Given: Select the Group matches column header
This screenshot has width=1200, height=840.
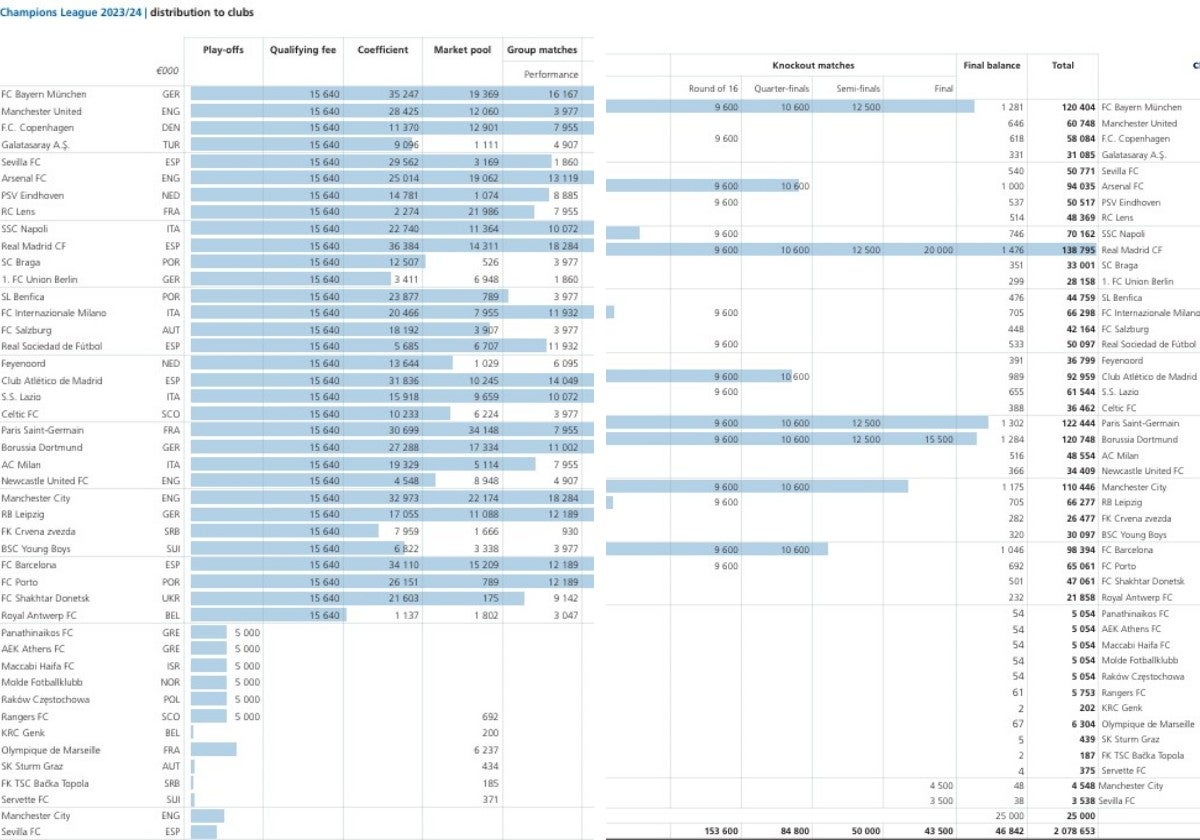Looking at the screenshot, I should click(x=542, y=50).
